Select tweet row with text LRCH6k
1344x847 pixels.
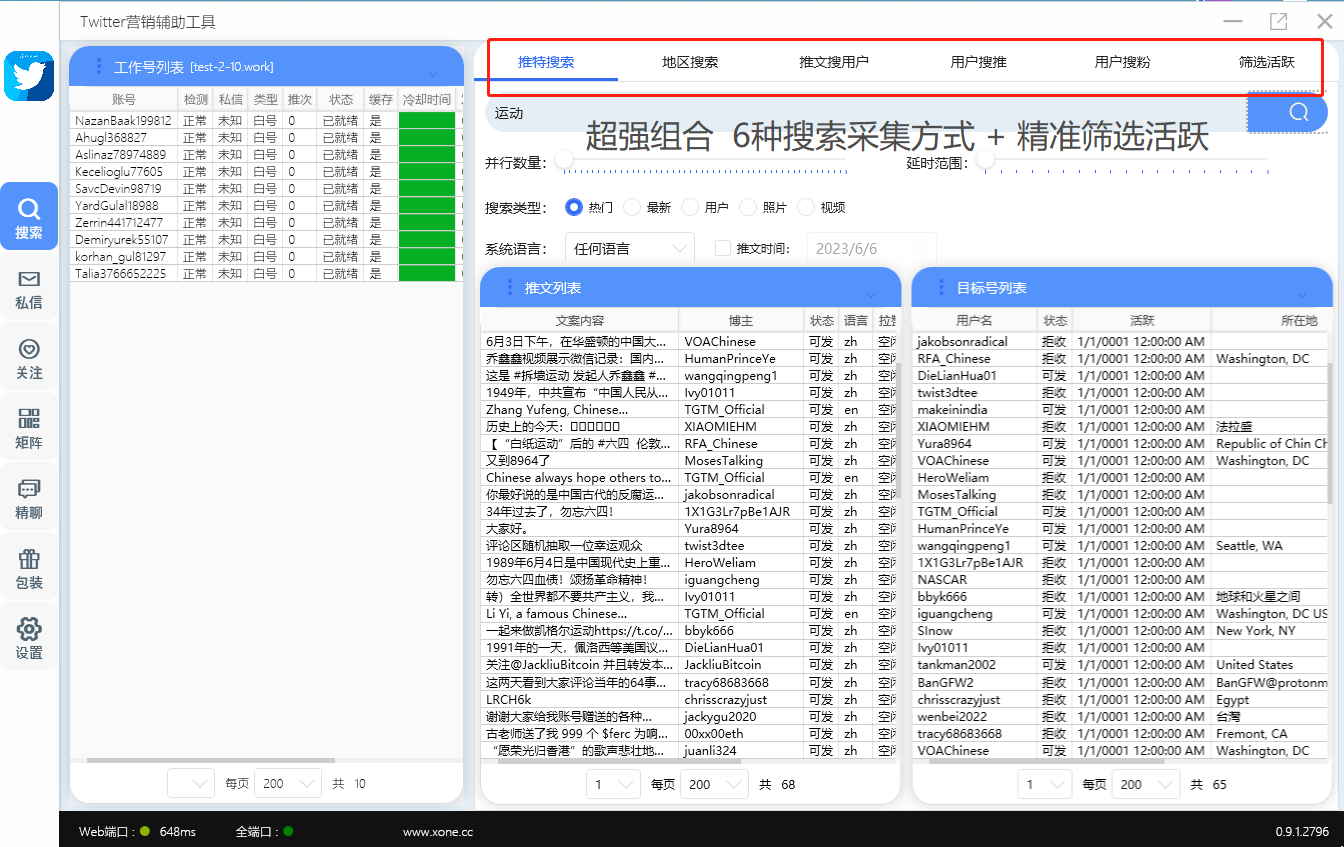click(690, 699)
